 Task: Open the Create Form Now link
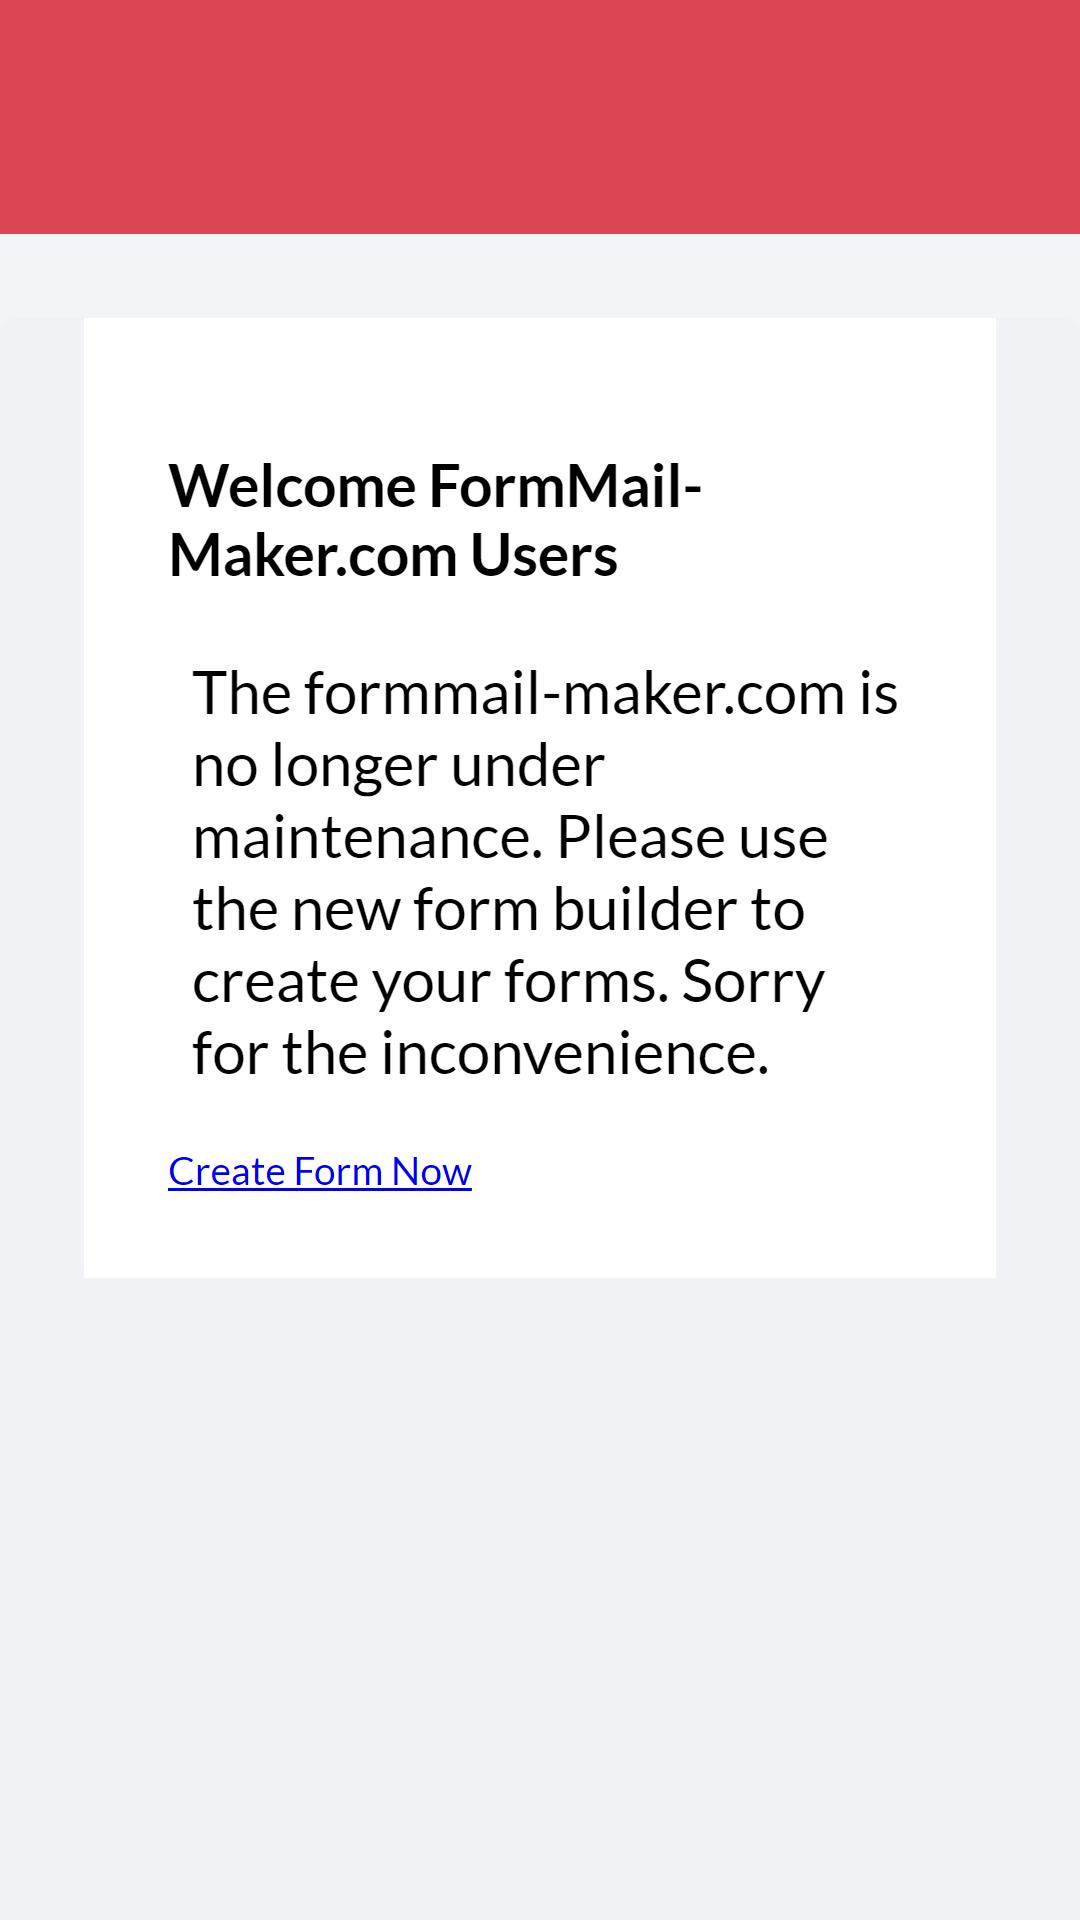coord(320,1171)
